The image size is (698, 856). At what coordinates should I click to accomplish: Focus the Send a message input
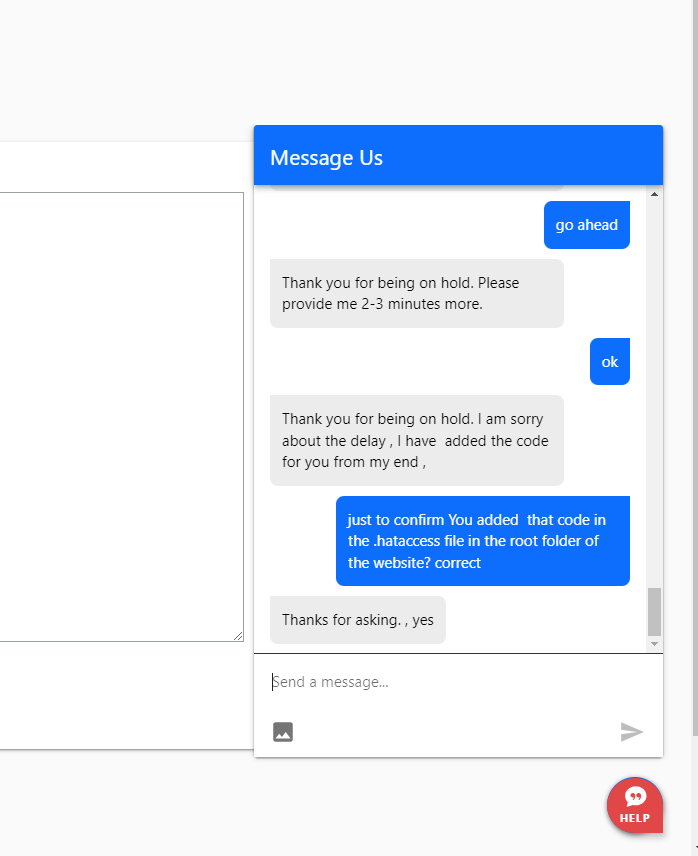pos(458,682)
